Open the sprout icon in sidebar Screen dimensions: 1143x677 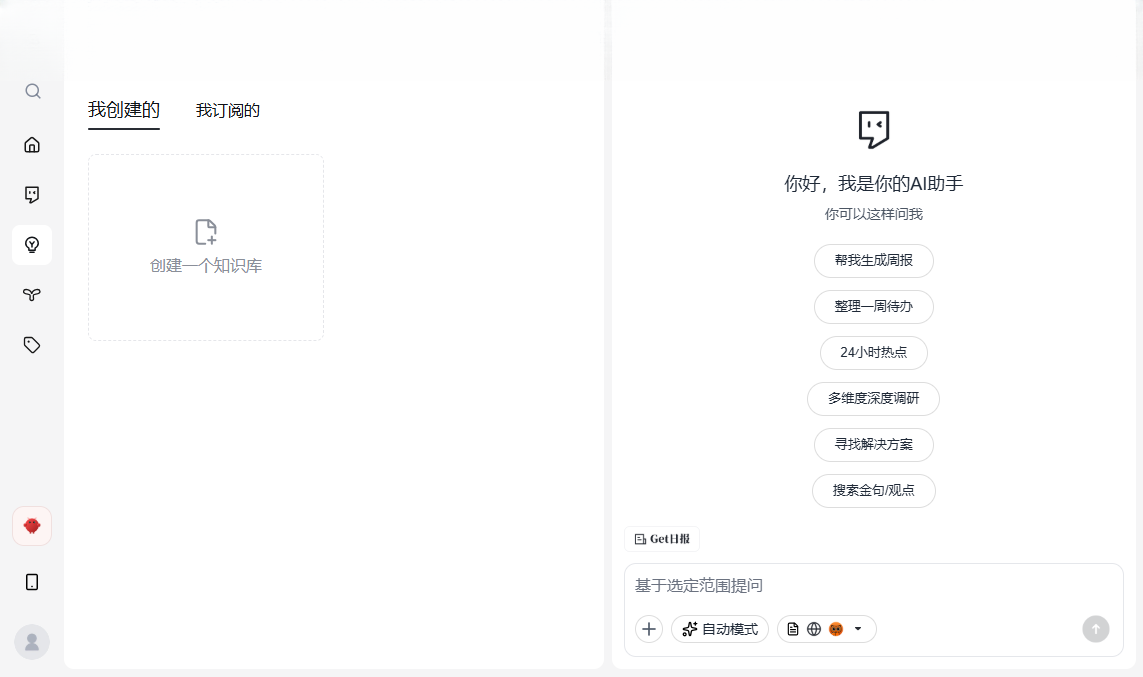point(32,294)
